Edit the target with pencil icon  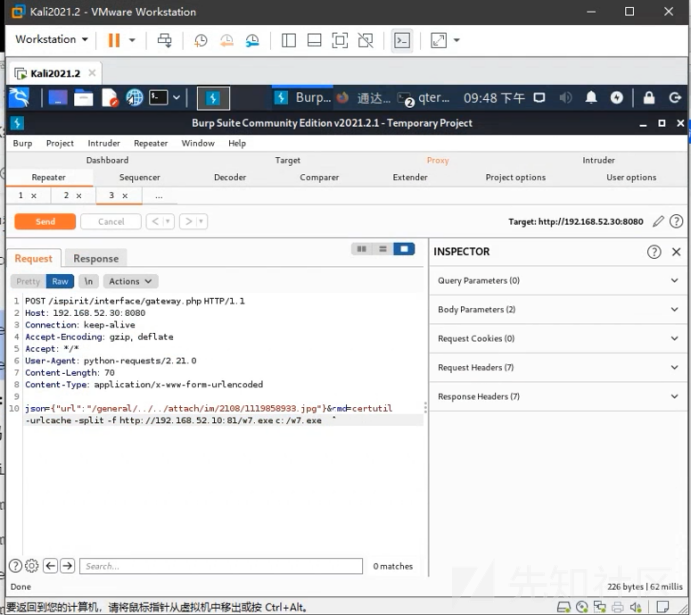click(658, 221)
